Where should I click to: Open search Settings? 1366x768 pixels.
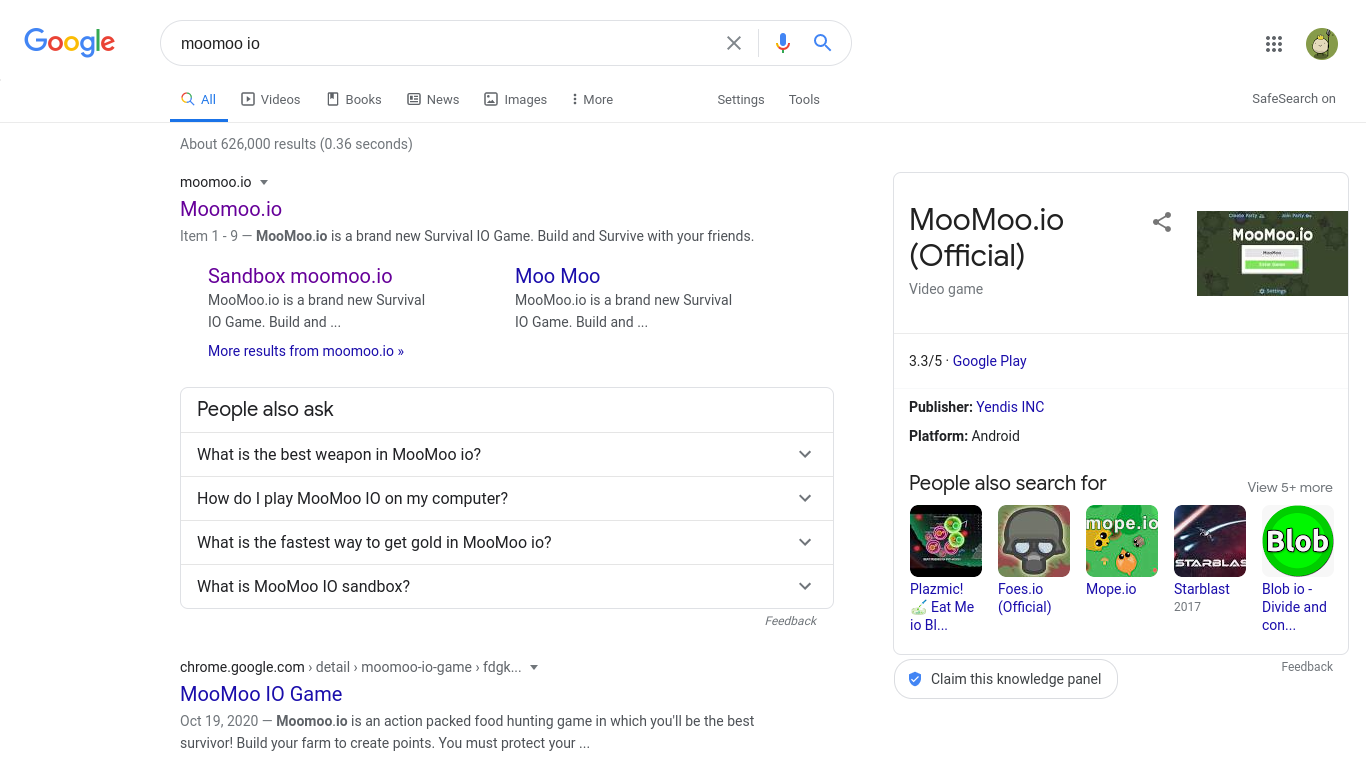[x=741, y=99]
